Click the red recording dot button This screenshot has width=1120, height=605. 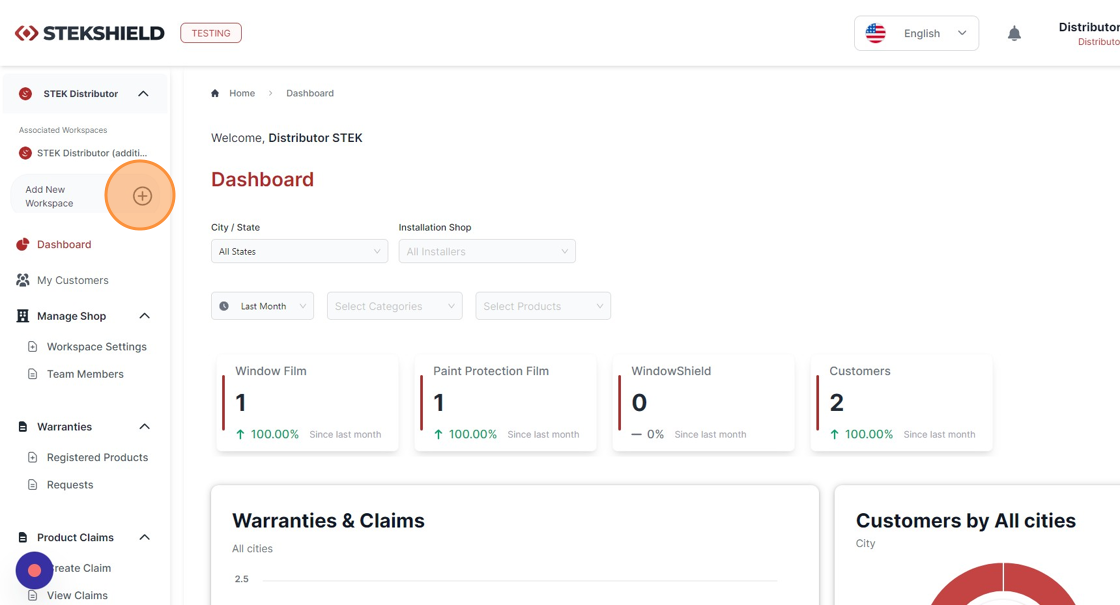tap(34, 570)
